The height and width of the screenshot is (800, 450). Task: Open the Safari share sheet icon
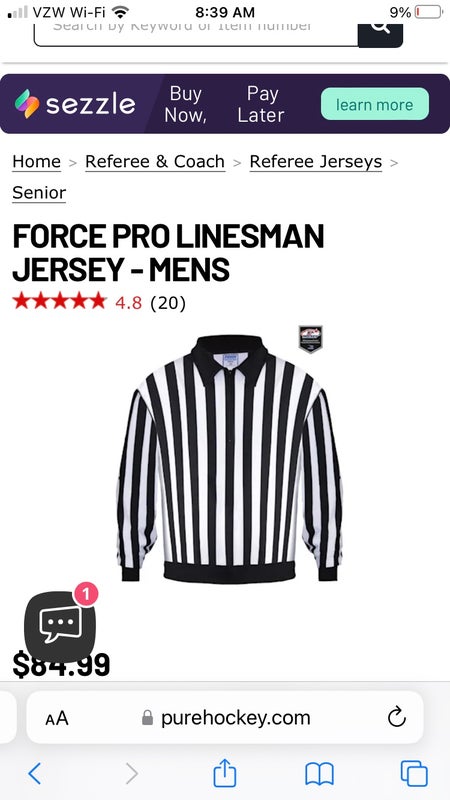(224, 773)
